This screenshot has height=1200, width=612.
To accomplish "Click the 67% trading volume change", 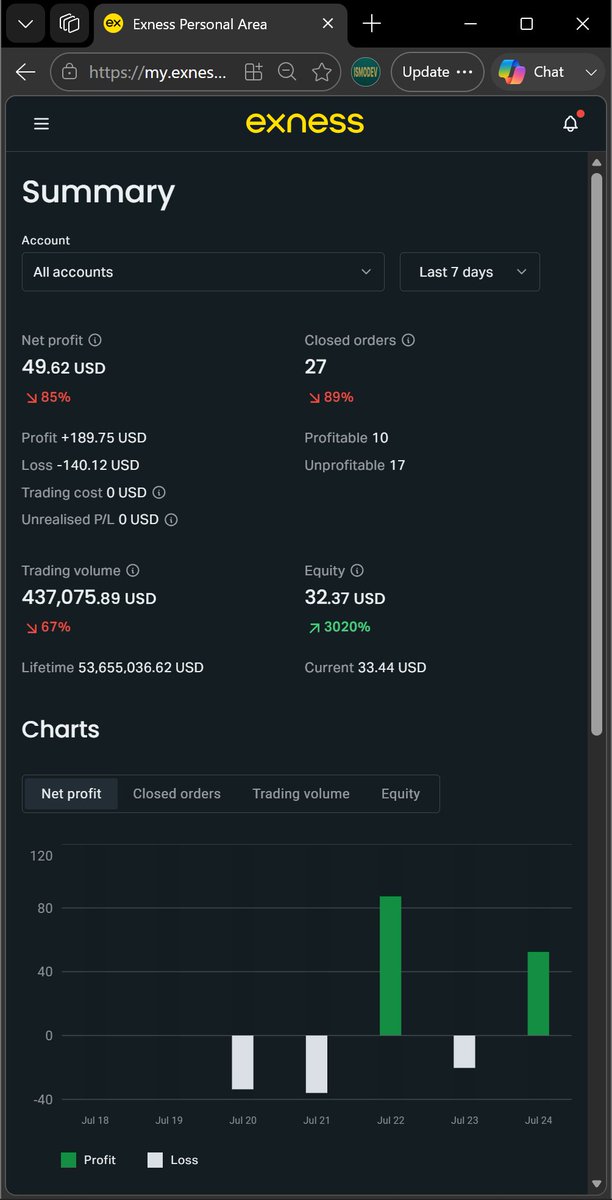I will (47, 627).
